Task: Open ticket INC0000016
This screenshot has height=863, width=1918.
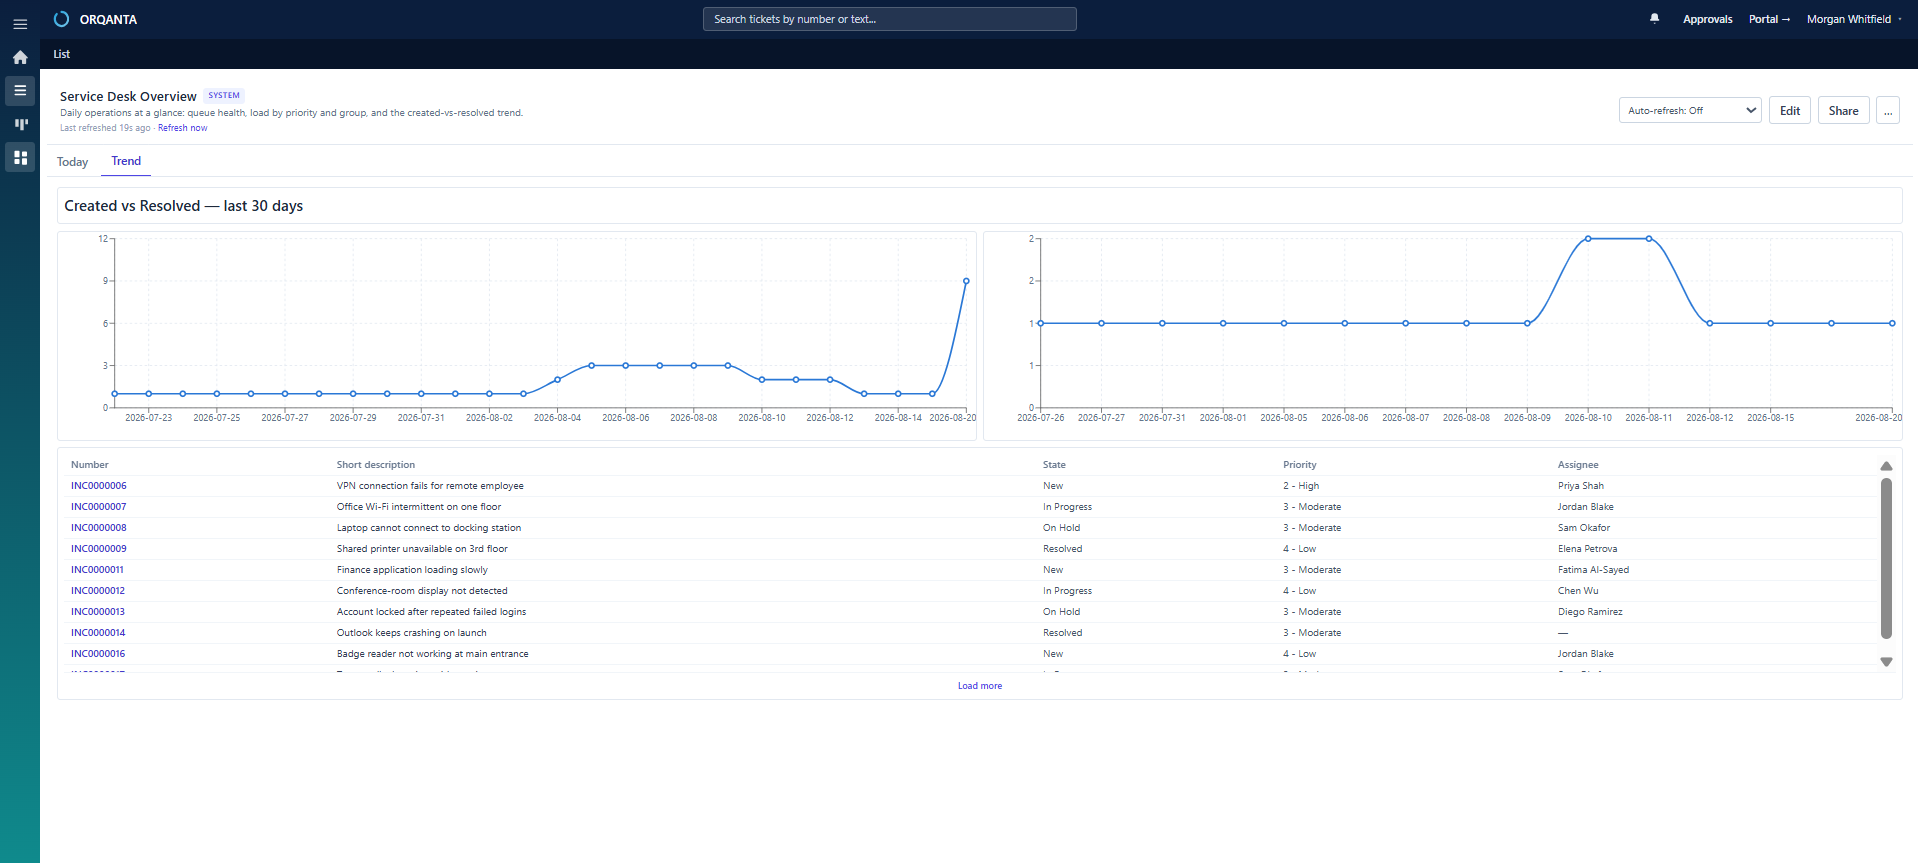Action: (x=98, y=654)
